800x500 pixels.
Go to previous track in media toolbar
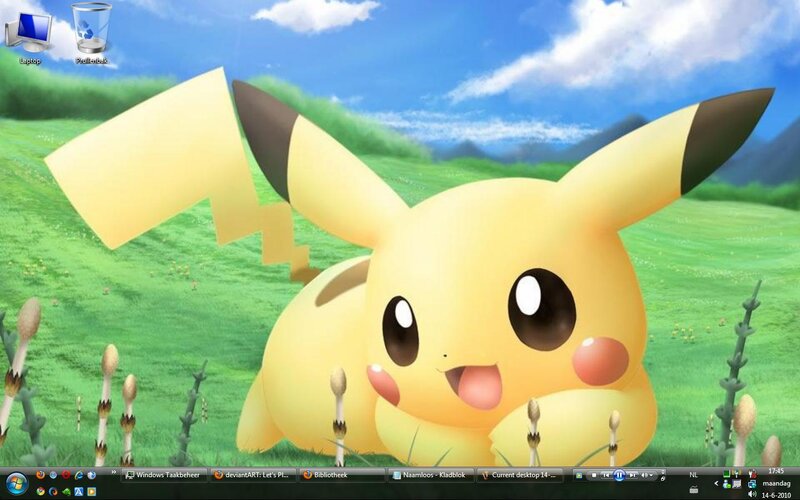point(606,475)
